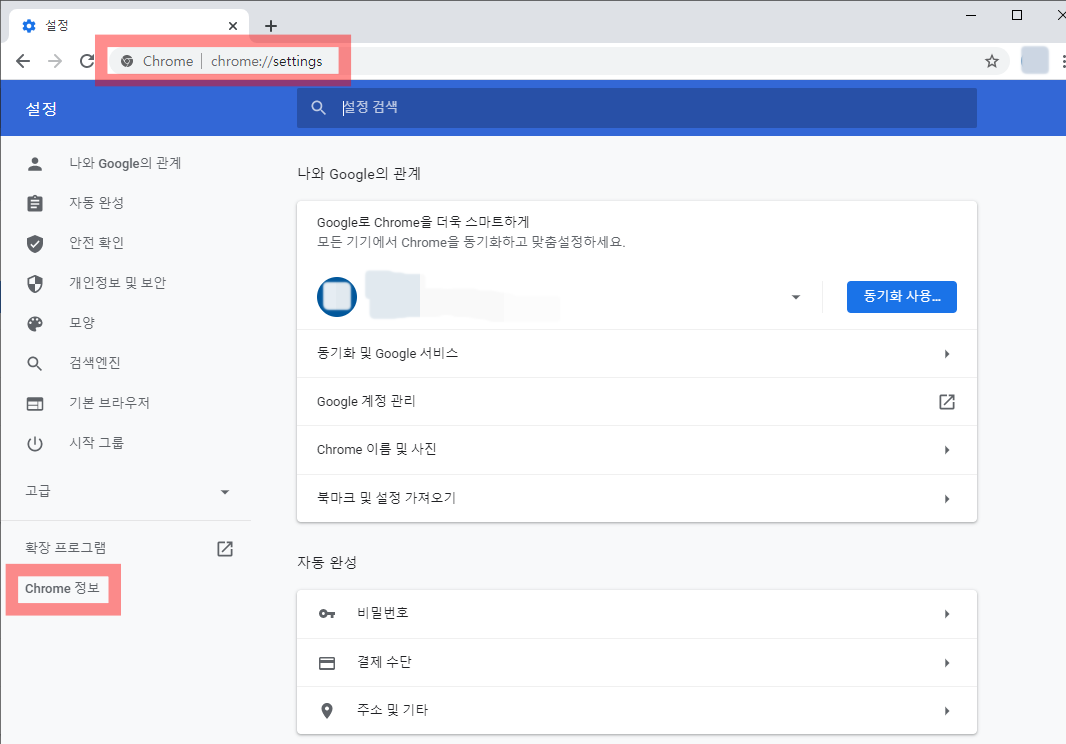Viewport: 1066px width, 744px height.
Task: Minimize the Chrome window
Action: [x=971, y=15]
